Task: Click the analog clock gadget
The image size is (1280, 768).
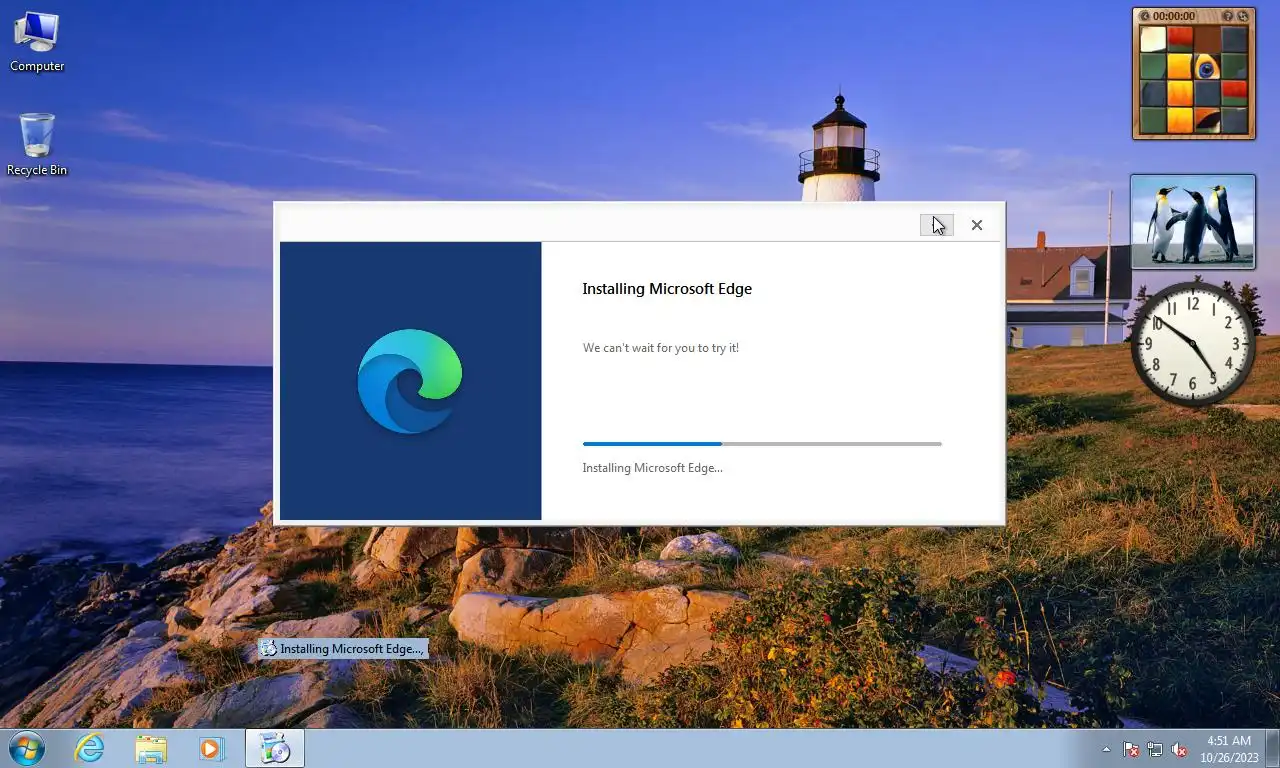Action: 1192,343
